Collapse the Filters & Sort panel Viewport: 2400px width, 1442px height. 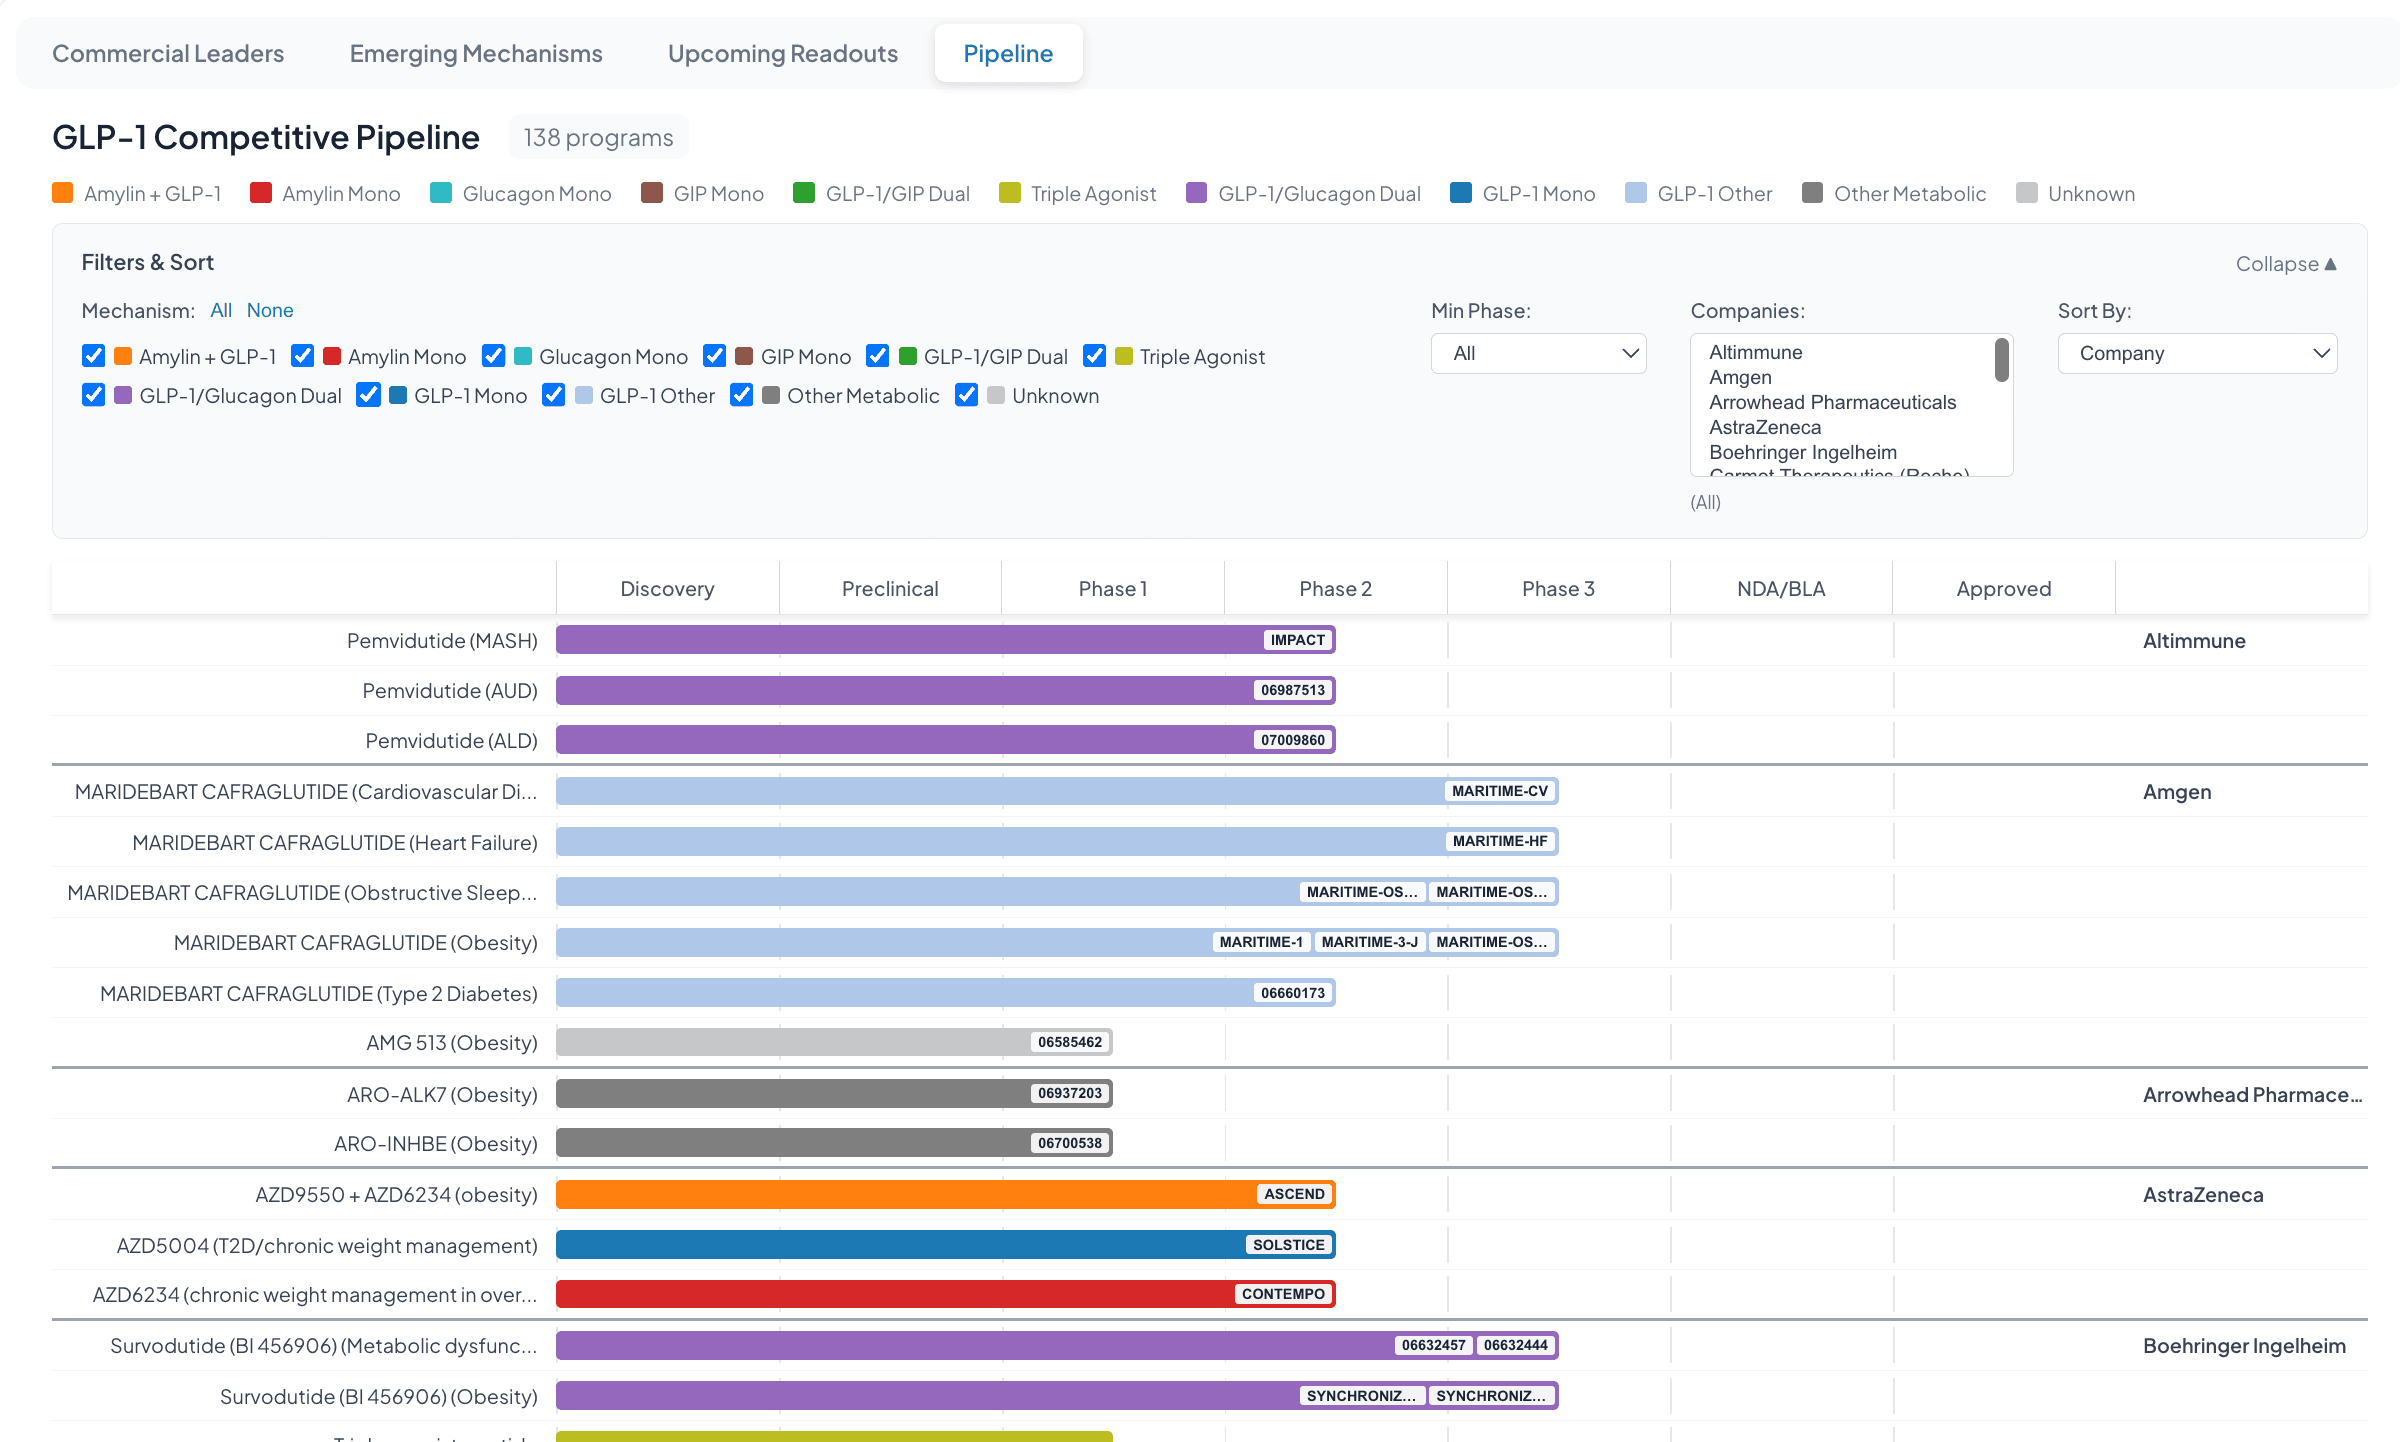click(x=2285, y=264)
